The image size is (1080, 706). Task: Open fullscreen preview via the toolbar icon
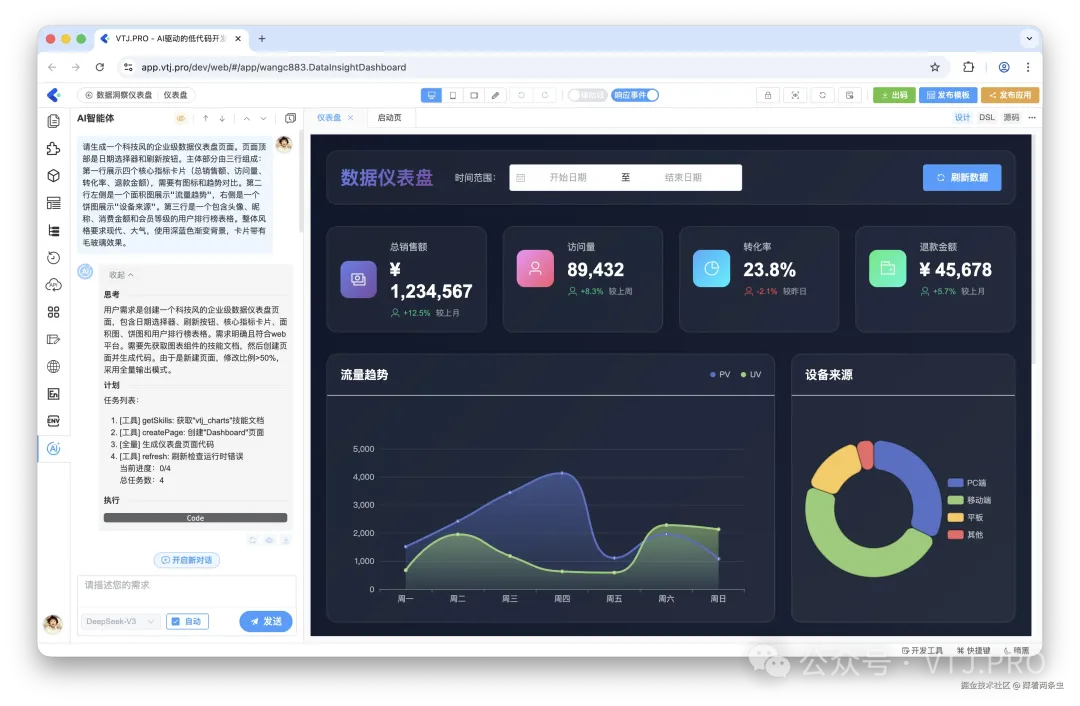click(x=795, y=95)
